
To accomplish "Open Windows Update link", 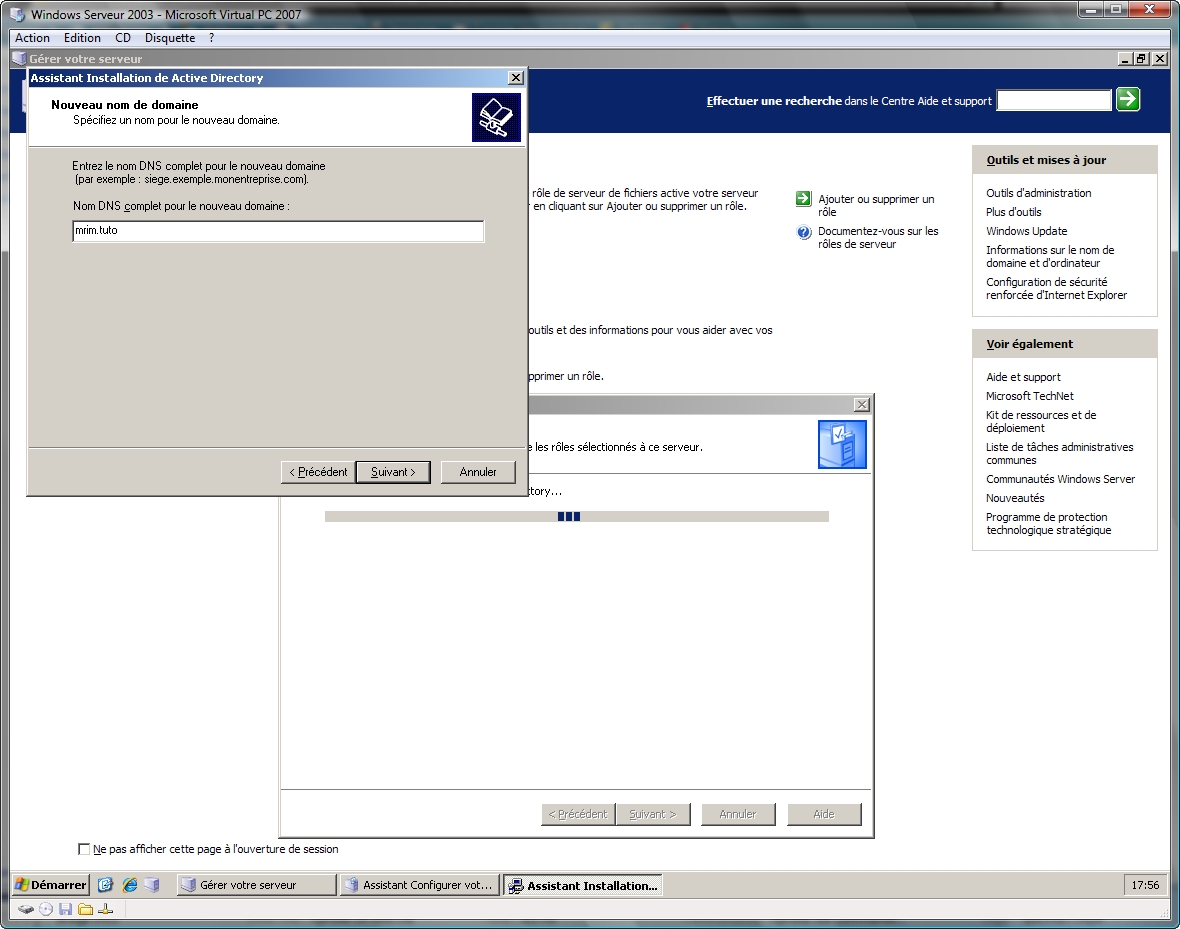I will (1026, 231).
